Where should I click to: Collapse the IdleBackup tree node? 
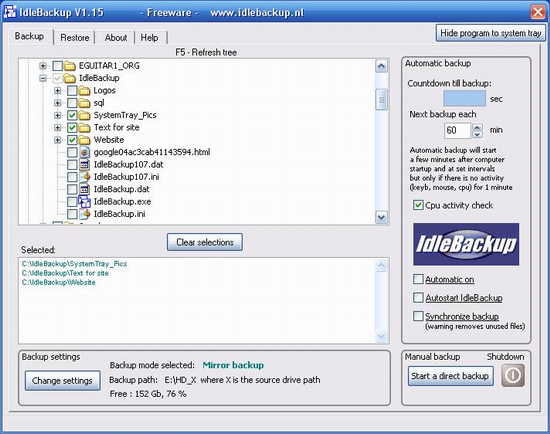(x=43, y=78)
